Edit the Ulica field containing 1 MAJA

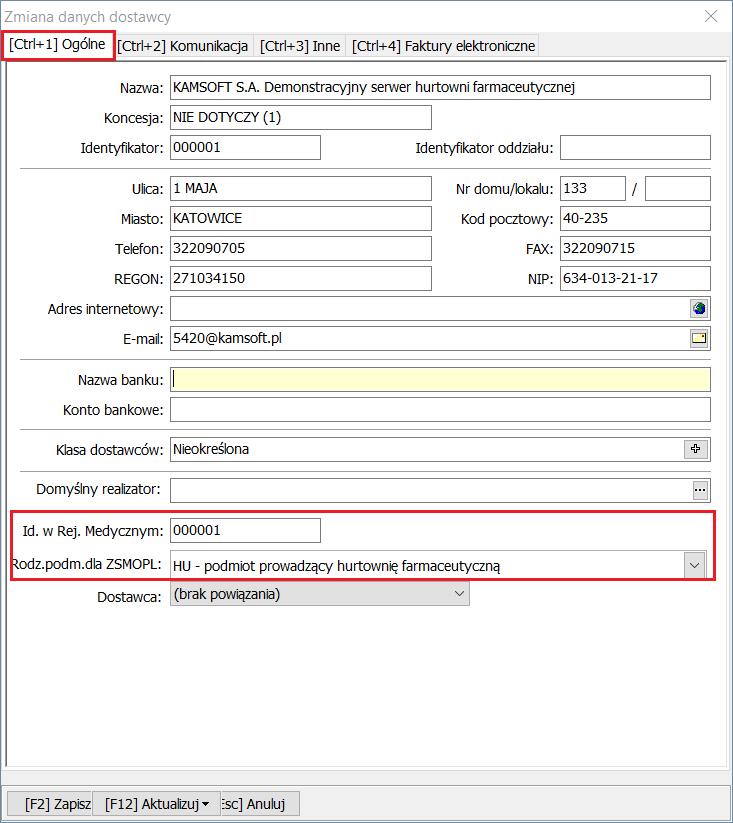pyautogui.click(x=301, y=188)
